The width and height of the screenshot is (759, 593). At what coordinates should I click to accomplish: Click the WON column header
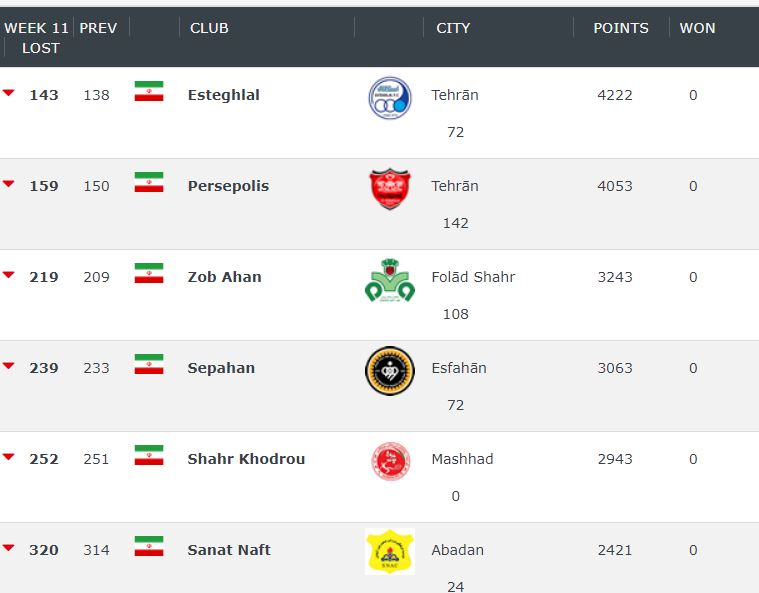click(x=697, y=28)
